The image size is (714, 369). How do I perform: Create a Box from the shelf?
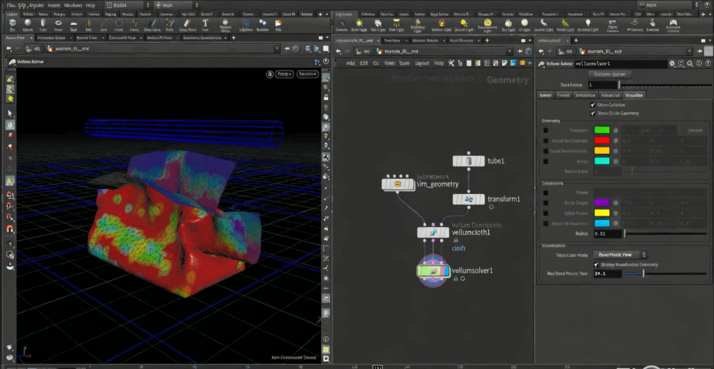click(x=13, y=25)
